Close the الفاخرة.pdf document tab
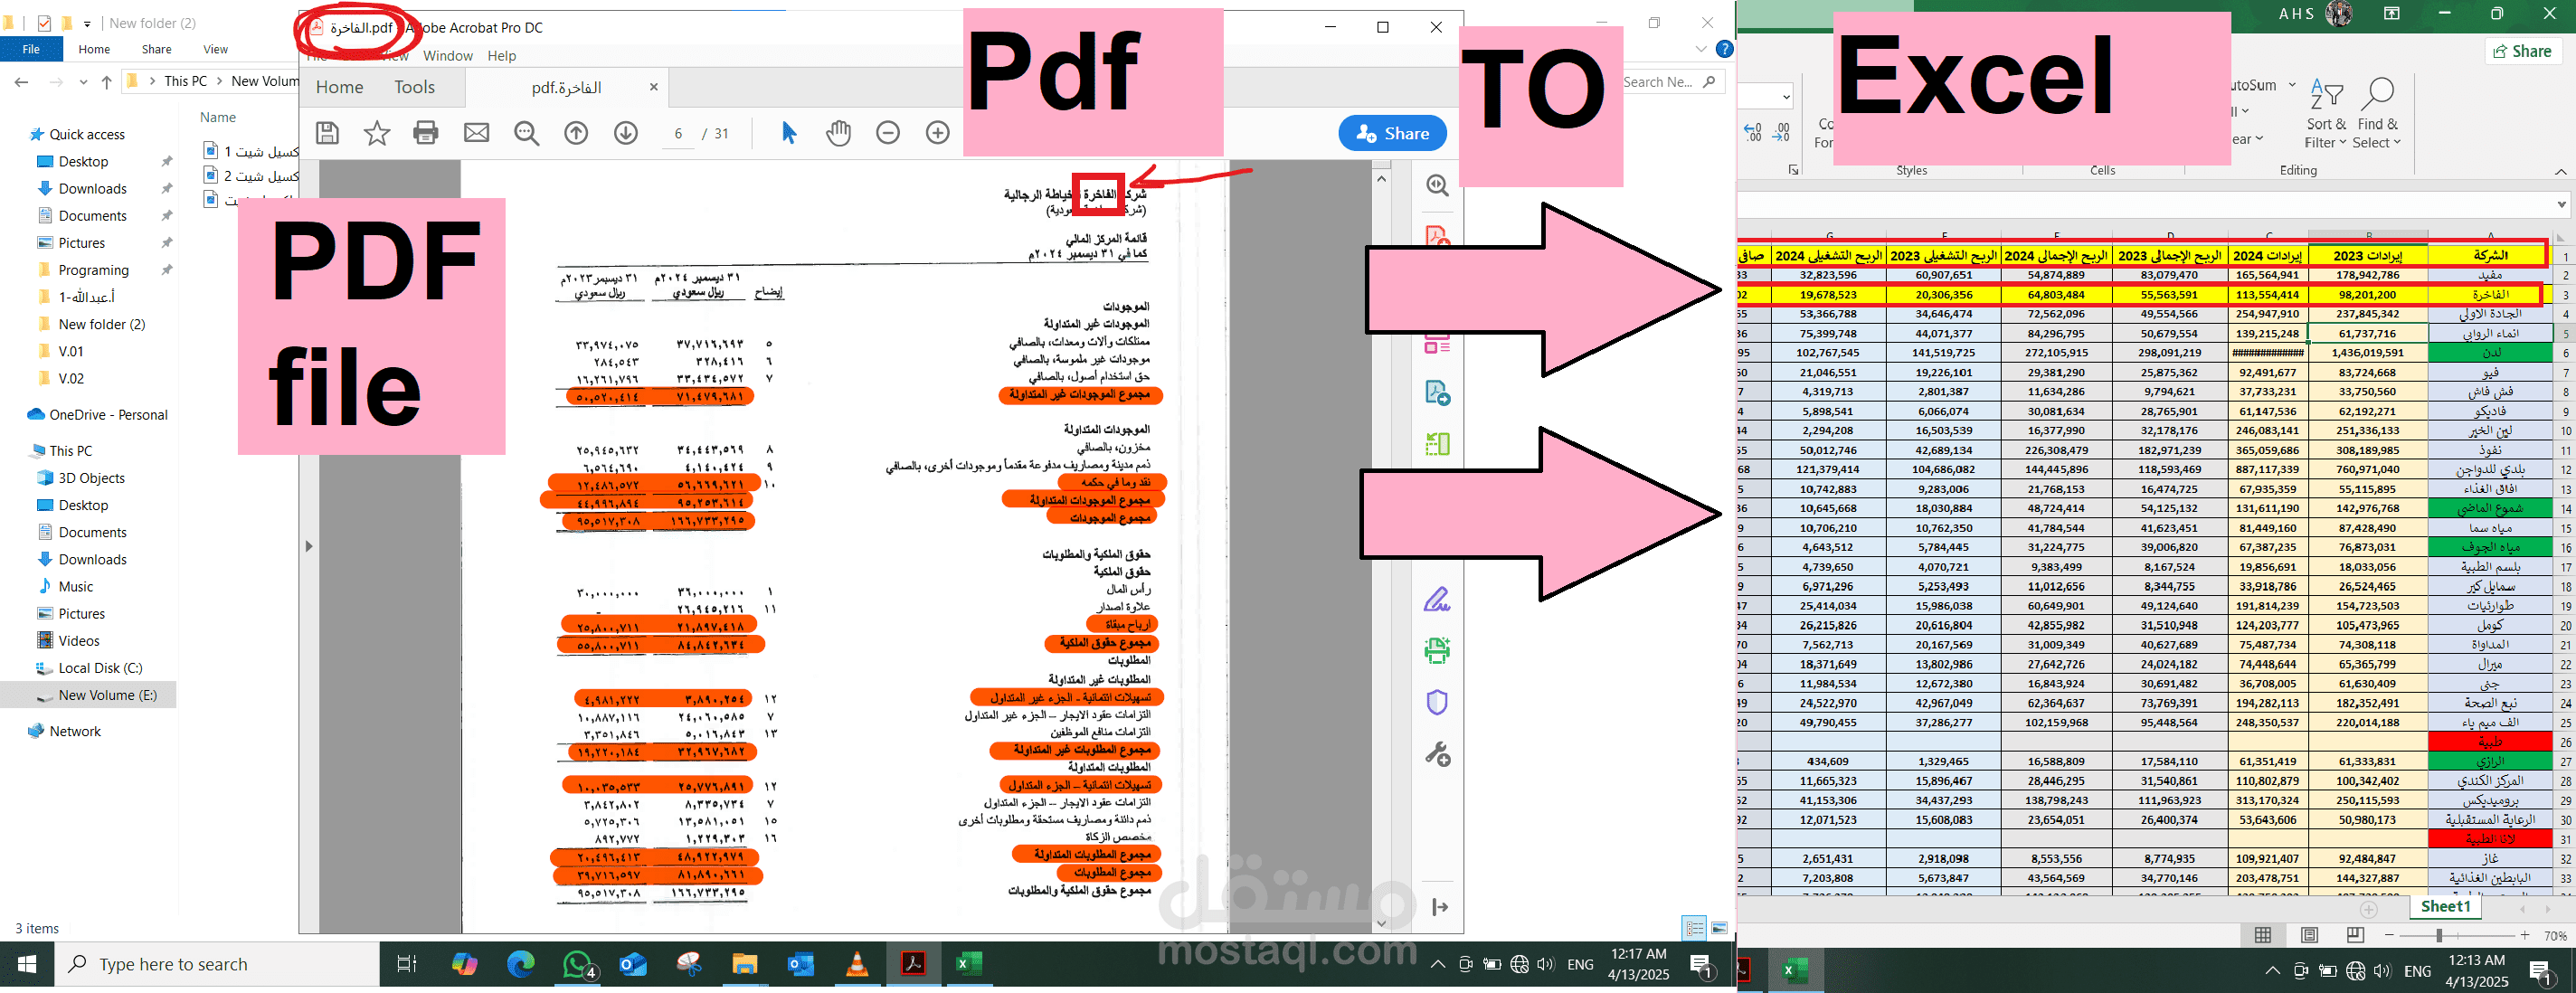 pos(654,87)
